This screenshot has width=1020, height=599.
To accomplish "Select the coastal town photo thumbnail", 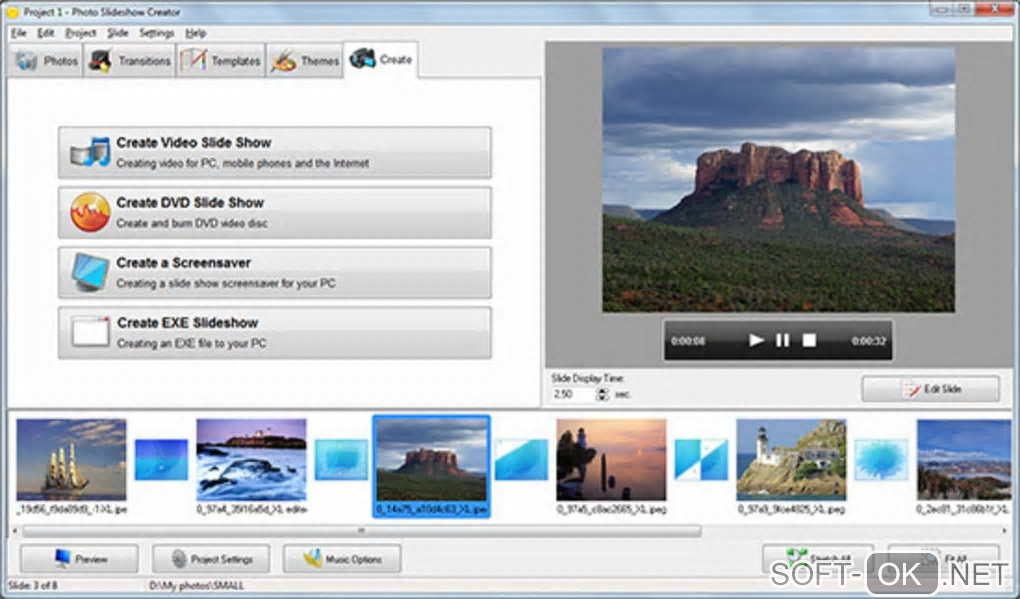I will [x=963, y=460].
